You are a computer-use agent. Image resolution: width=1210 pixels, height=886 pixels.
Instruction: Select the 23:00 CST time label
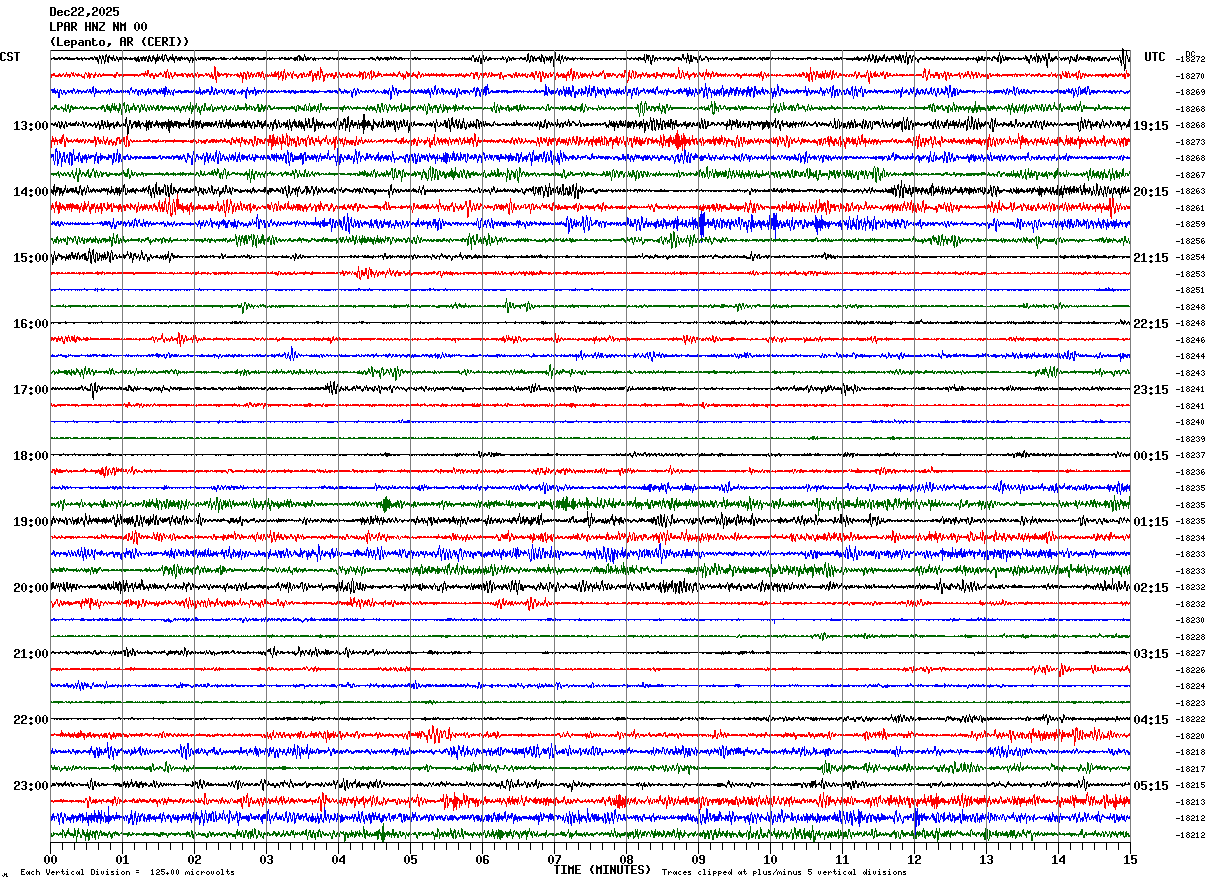point(31,786)
